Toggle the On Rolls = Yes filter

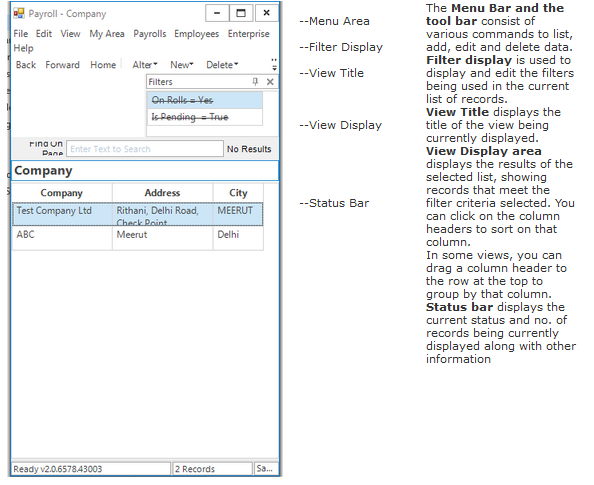tap(205, 100)
